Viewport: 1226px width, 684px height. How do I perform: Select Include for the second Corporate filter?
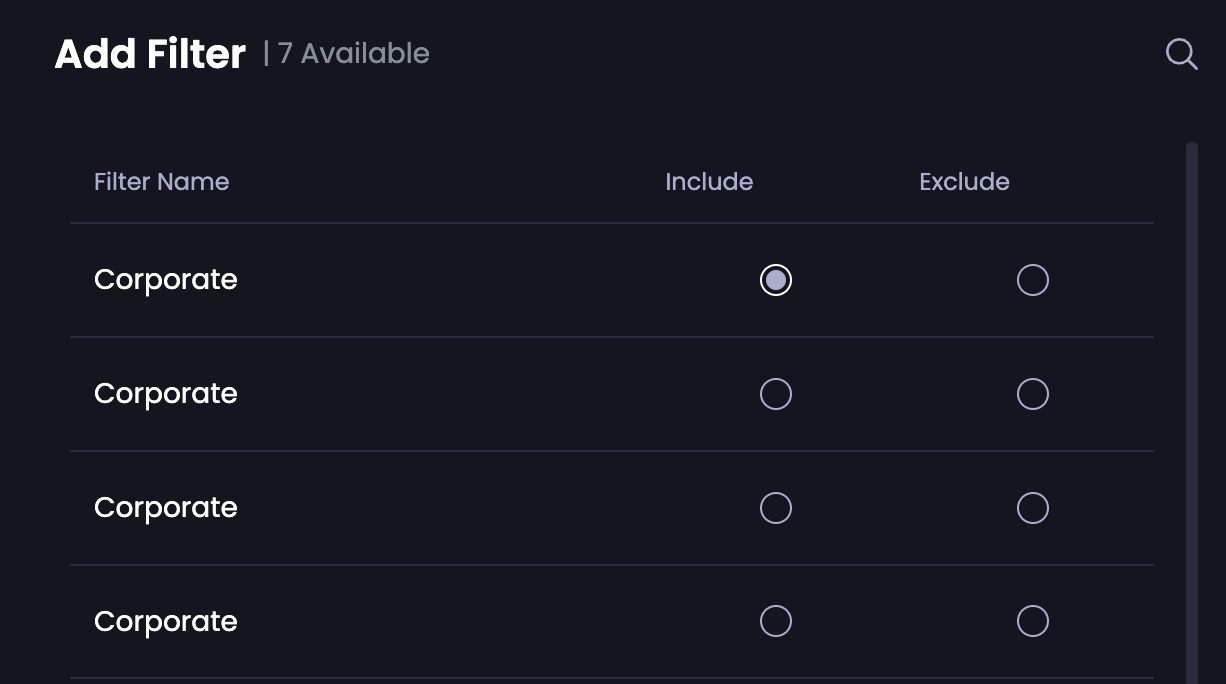point(775,394)
